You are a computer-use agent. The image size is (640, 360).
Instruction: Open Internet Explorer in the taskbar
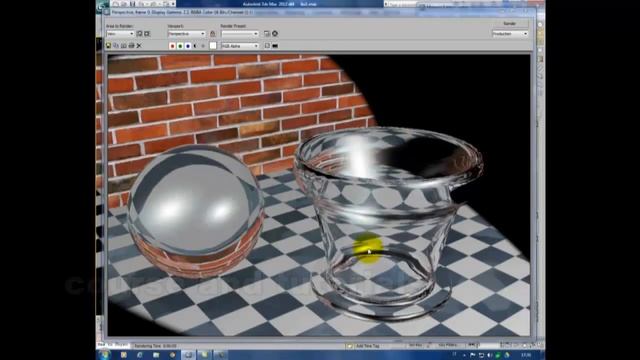click(140, 355)
